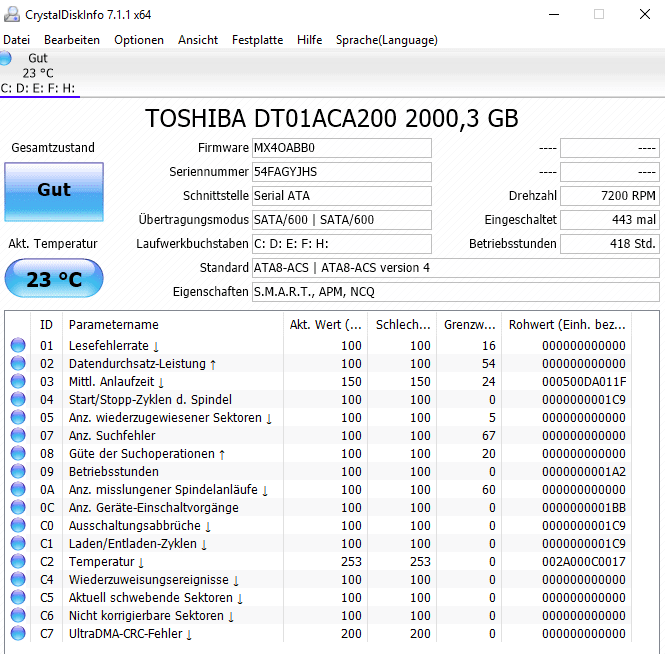Click the Akt. Temperatur label
Image resolution: width=665 pixels, height=654 pixels.
53,244
